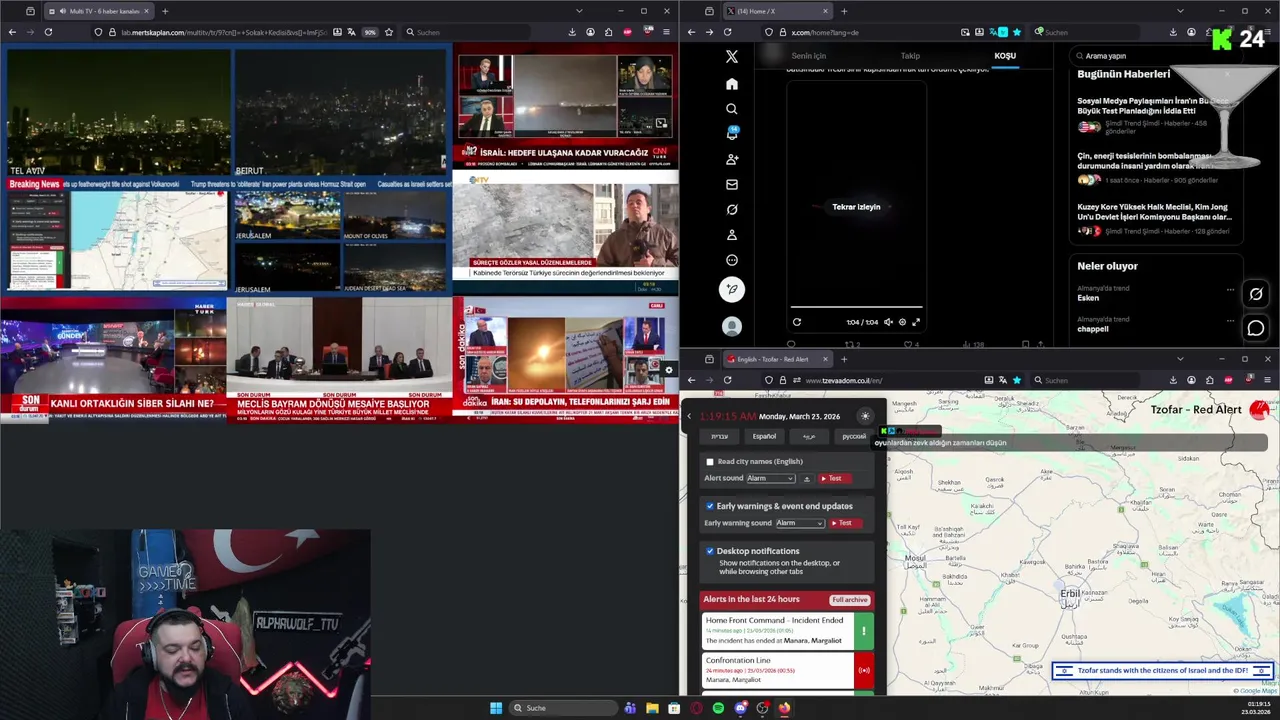Select (14) Home / X browser tab
Viewport: 1280px width, 720px height.
(x=777, y=11)
